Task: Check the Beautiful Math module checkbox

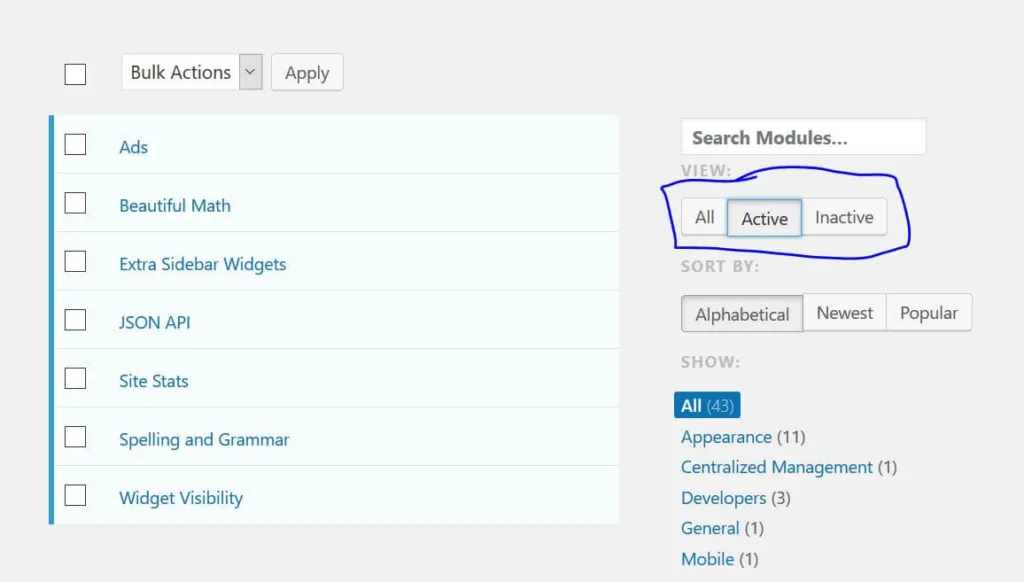Action: coord(75,202)
